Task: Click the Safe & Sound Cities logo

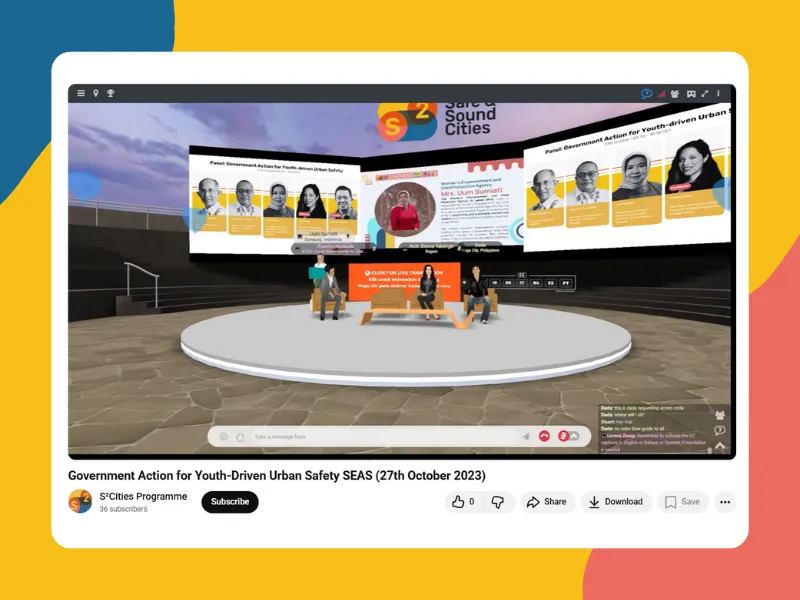Action: click(438, 121)
